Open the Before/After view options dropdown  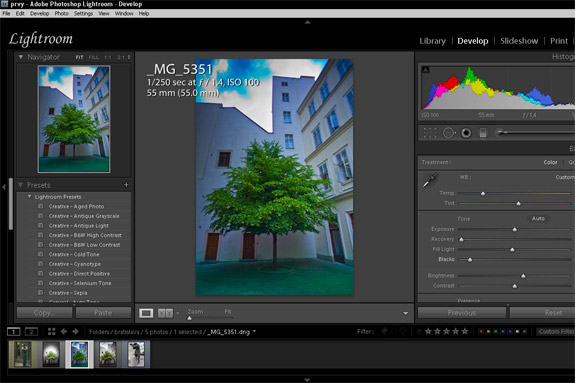(x=177, y=313)
